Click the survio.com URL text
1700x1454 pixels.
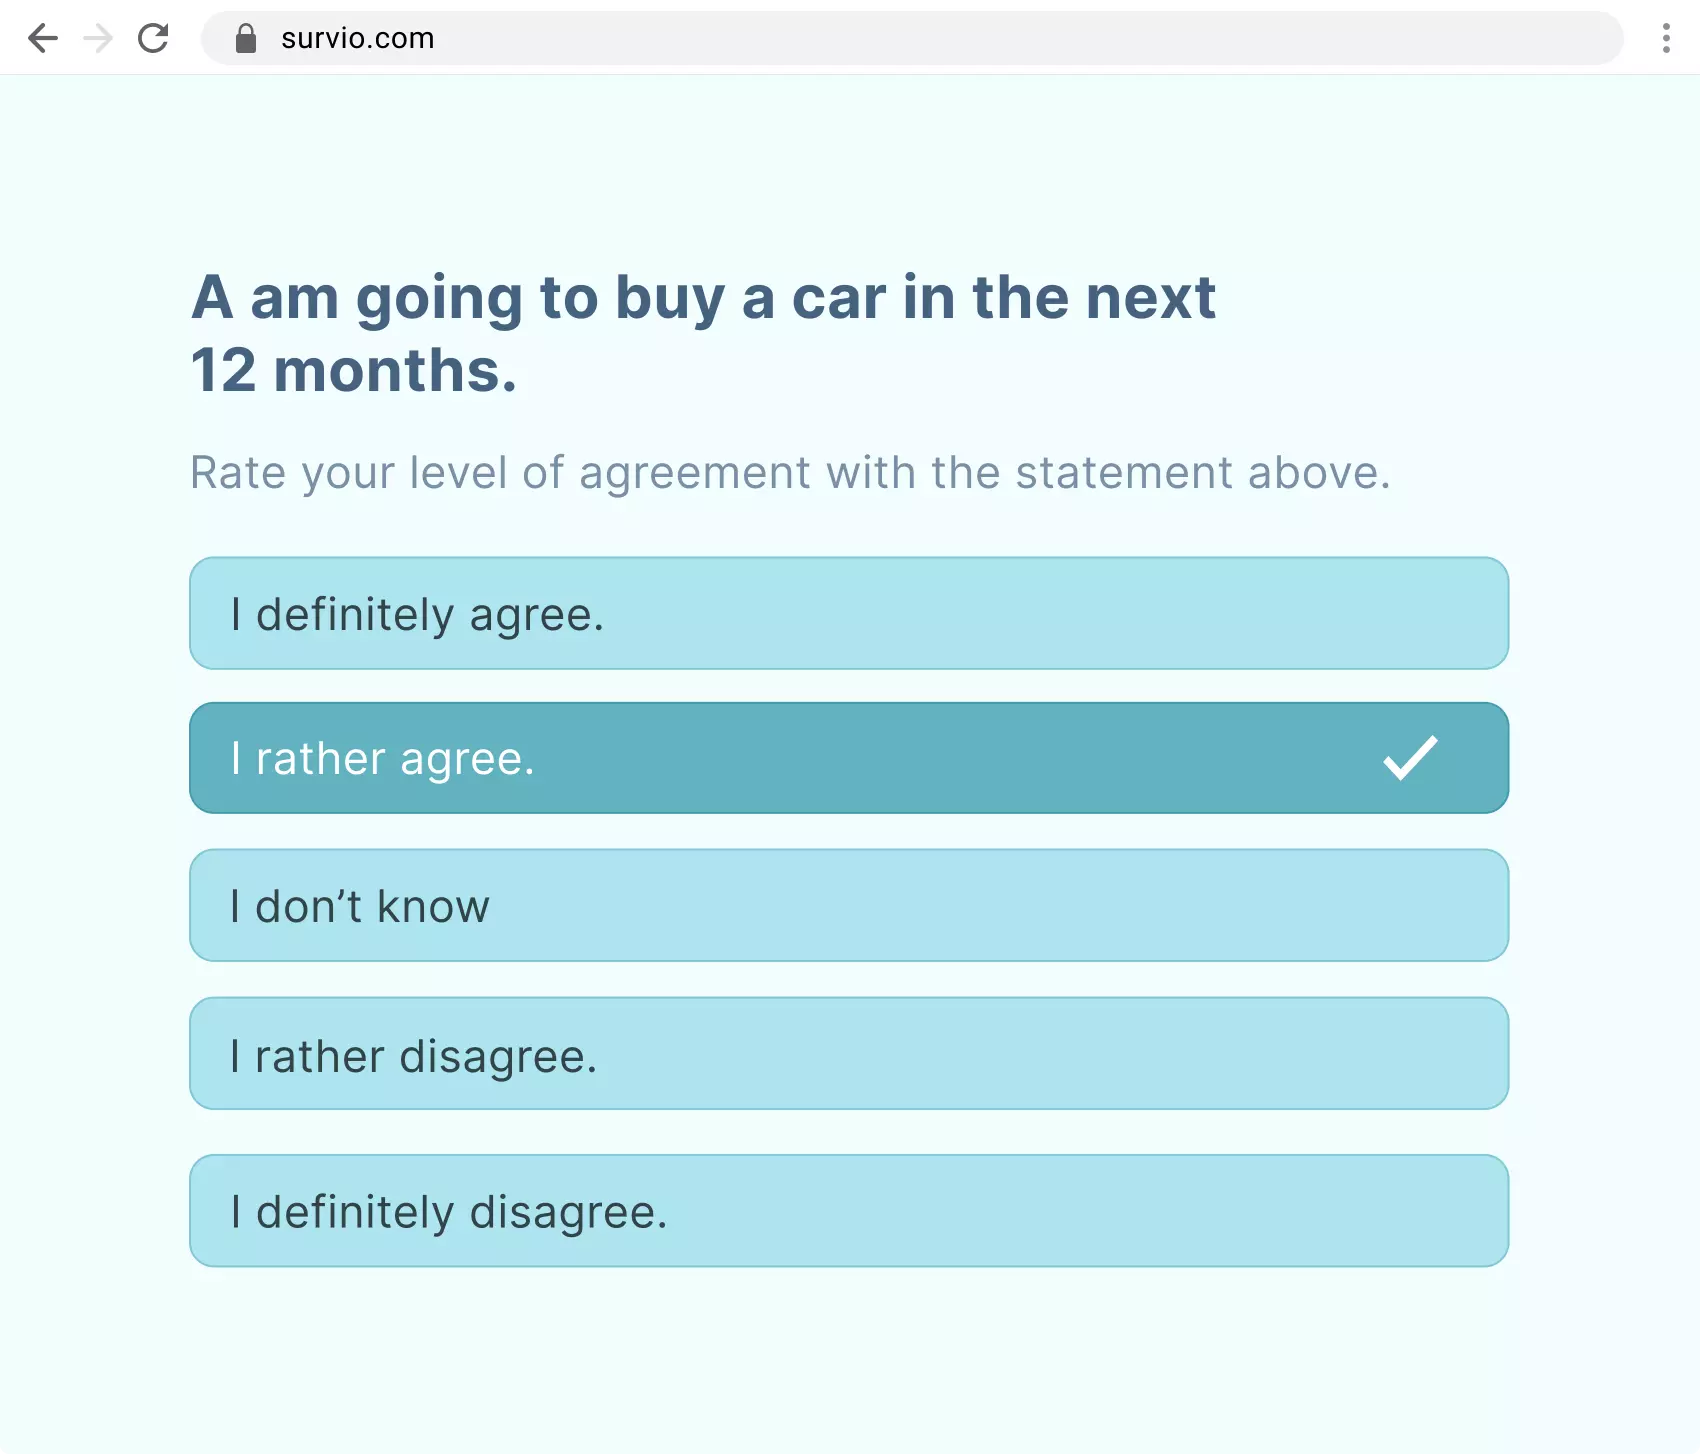pyautogui.click(x=357, y=39)
